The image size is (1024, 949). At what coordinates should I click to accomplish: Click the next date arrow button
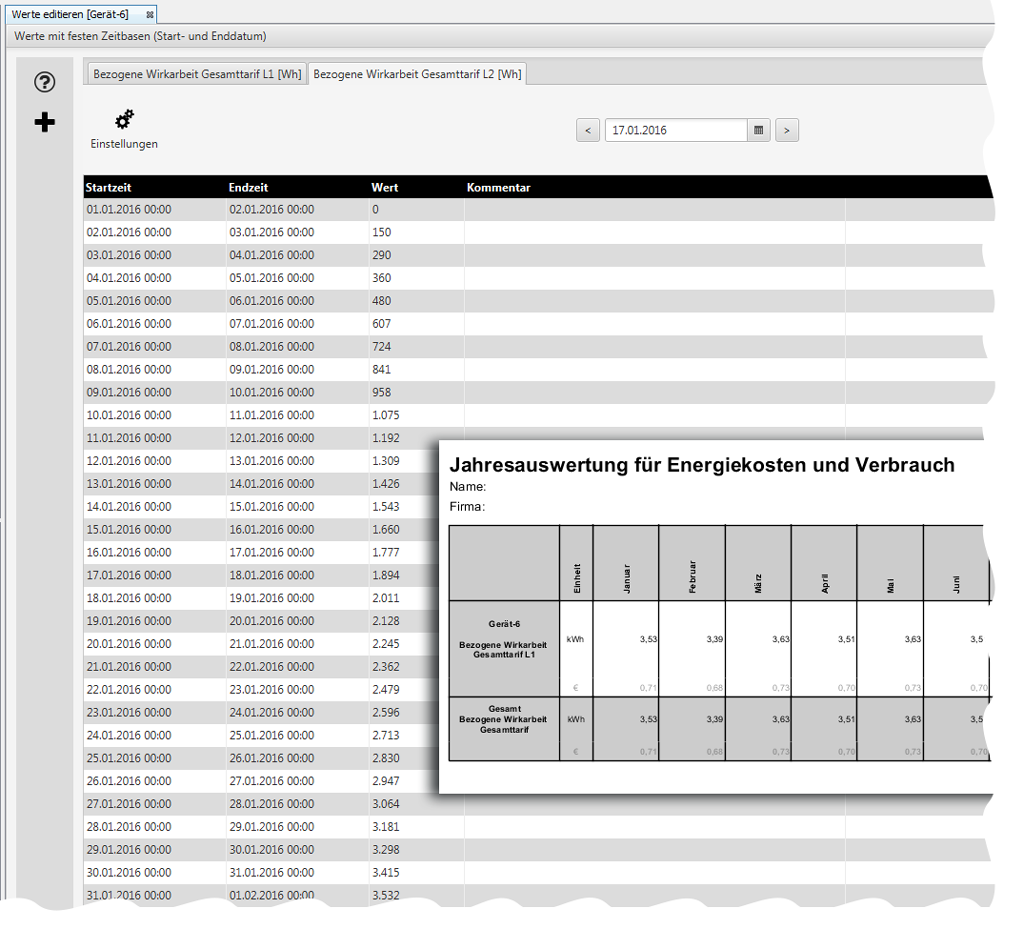pyautogui.click(x=787, y=130)
